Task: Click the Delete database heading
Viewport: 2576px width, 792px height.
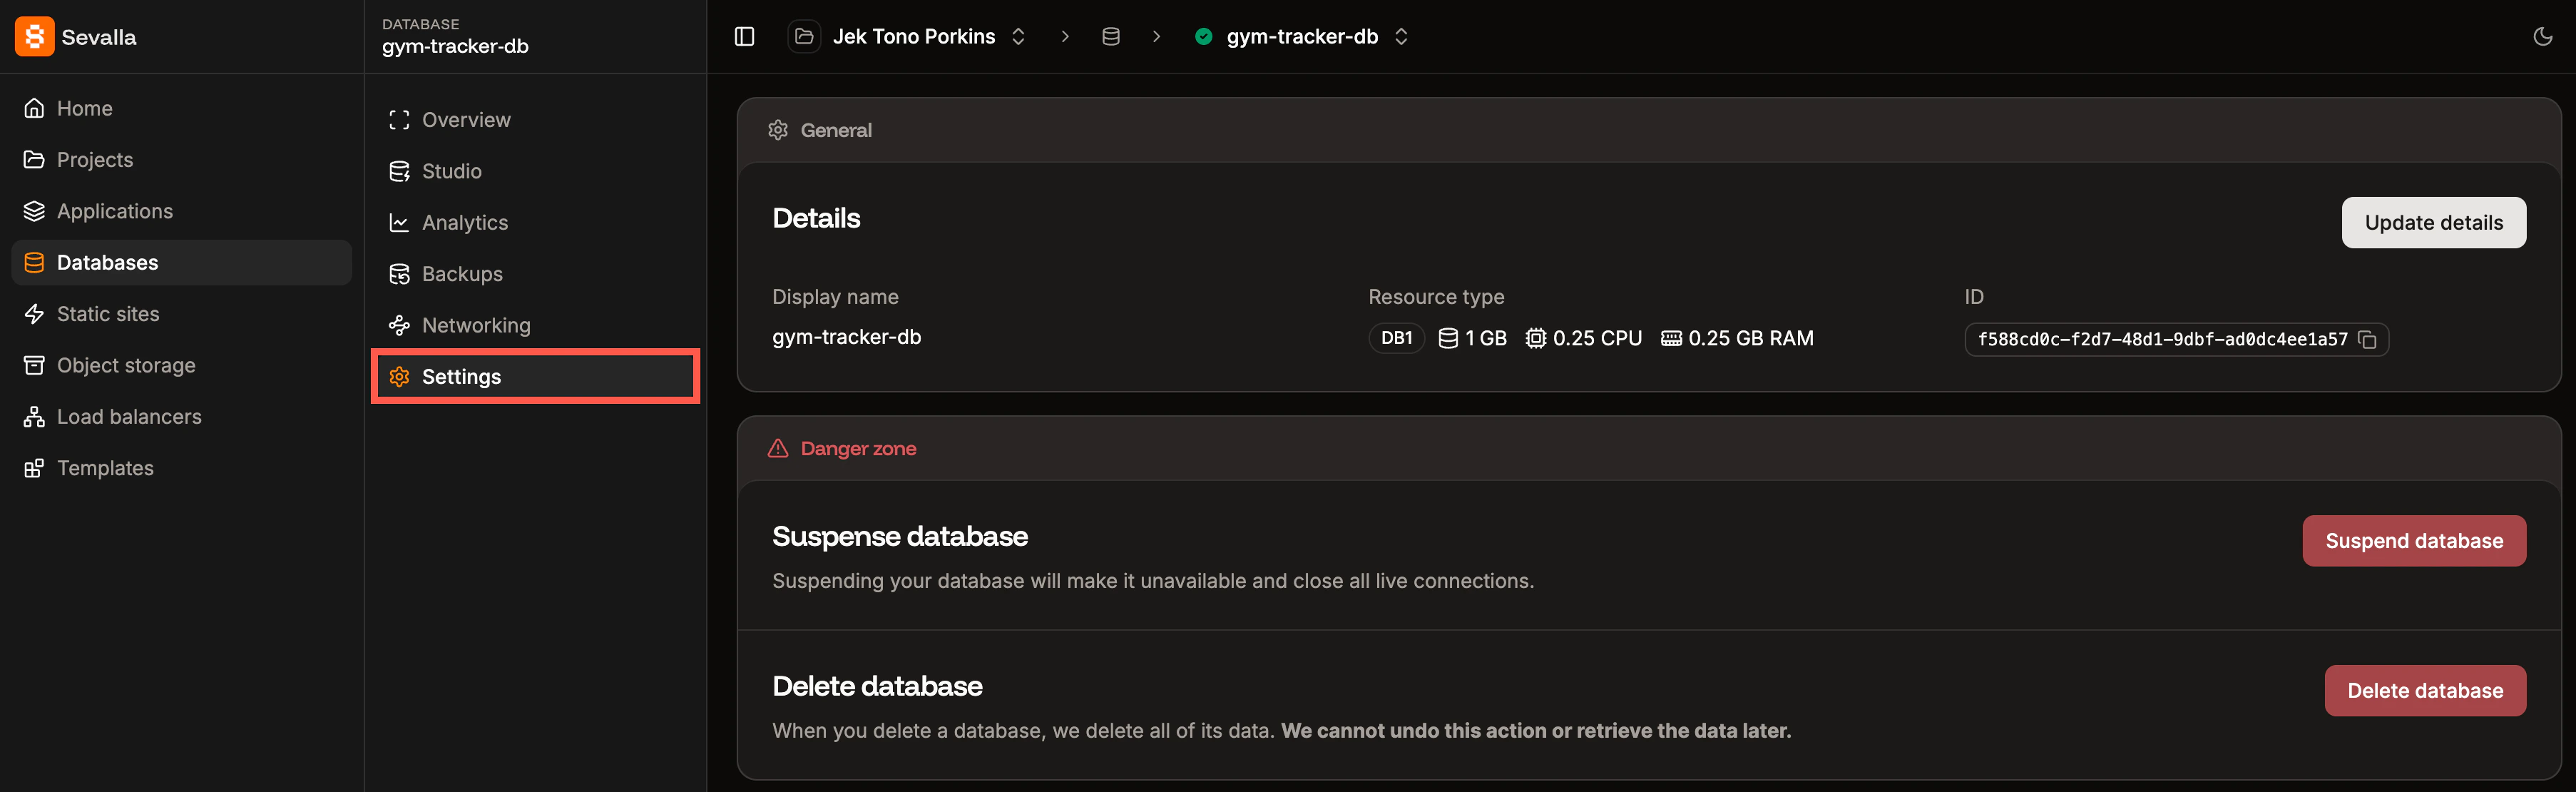Action: 877,686
